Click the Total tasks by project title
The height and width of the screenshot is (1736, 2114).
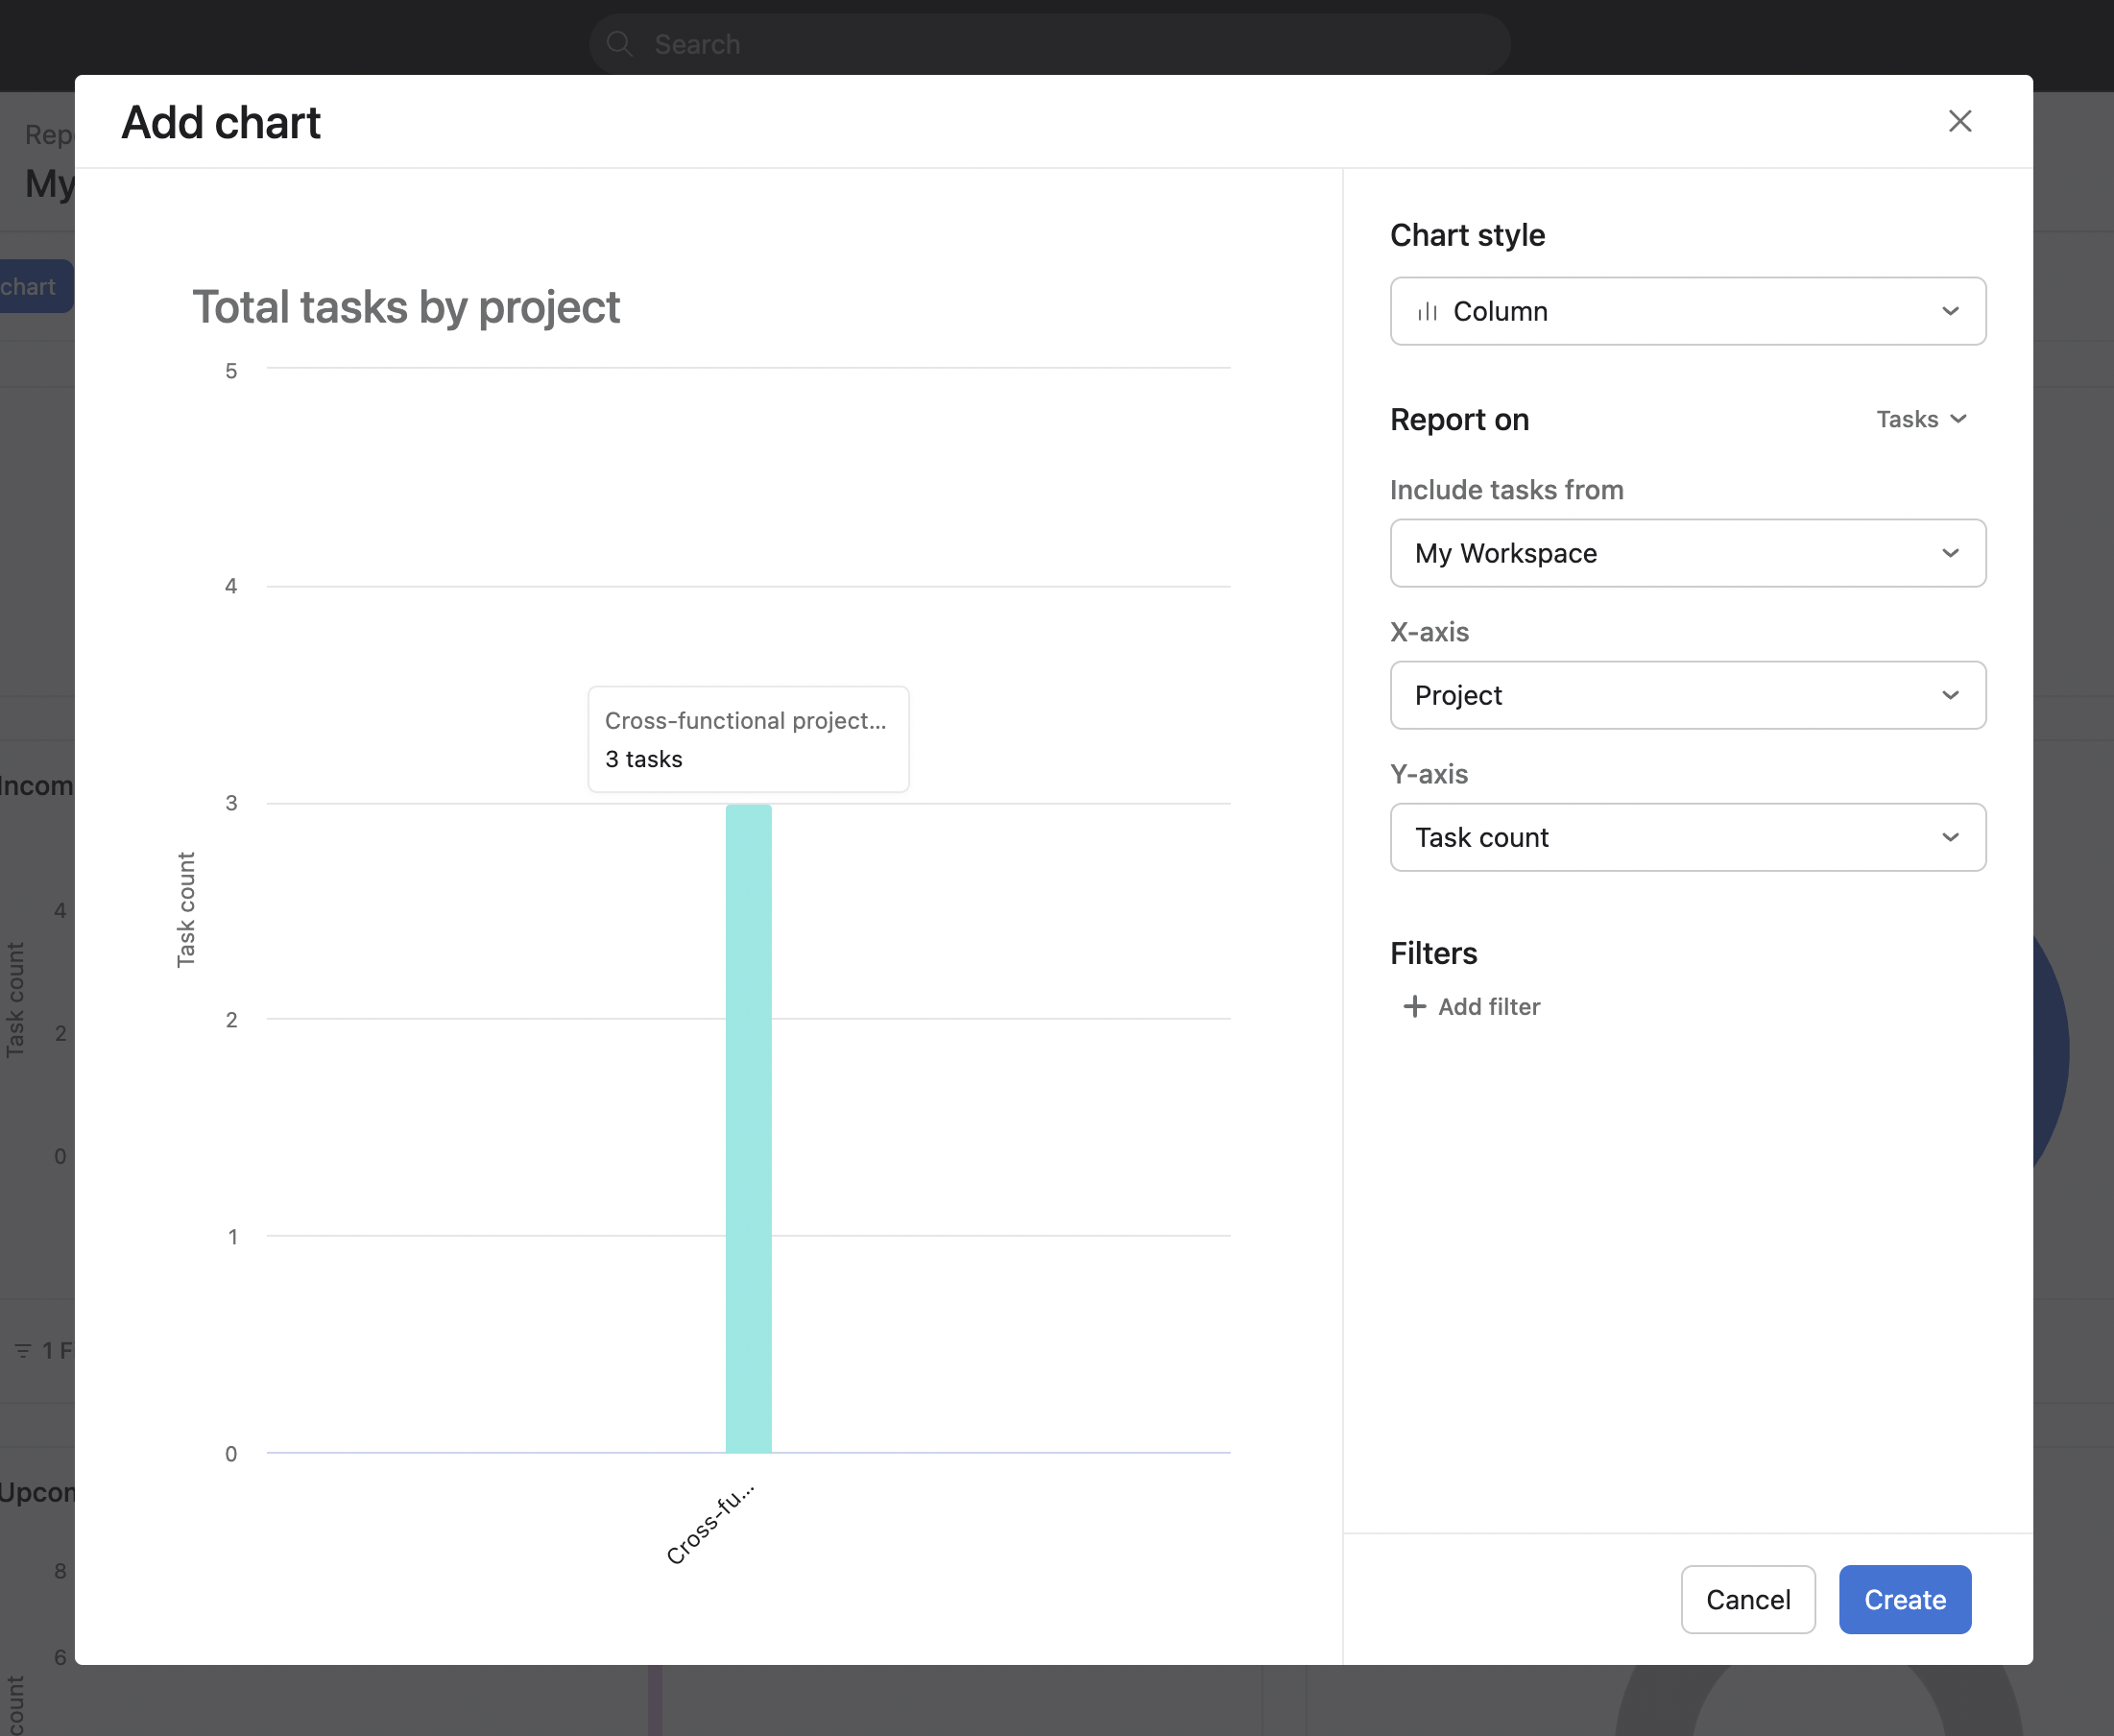pyautogui.click(x=406, y=307)
